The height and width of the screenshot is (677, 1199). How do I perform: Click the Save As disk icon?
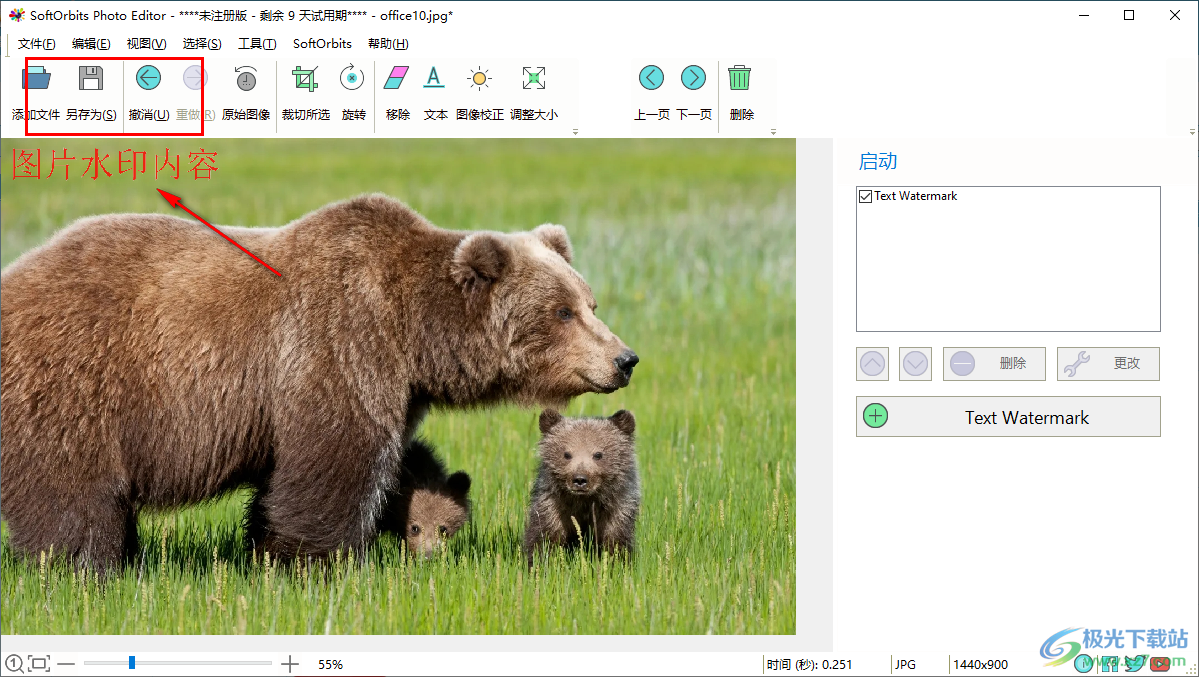point(91,77)
